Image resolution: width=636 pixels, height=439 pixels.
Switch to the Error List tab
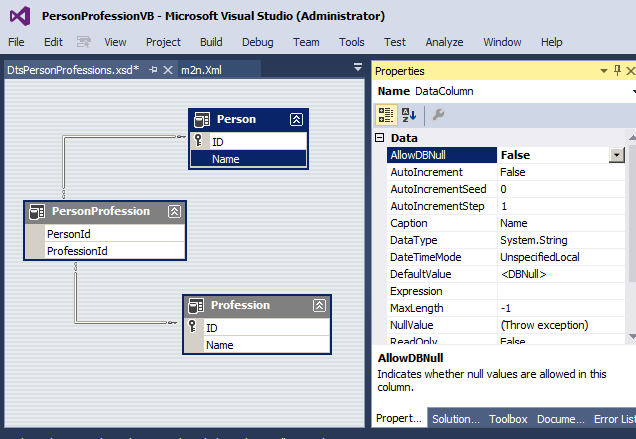point(614,419)
